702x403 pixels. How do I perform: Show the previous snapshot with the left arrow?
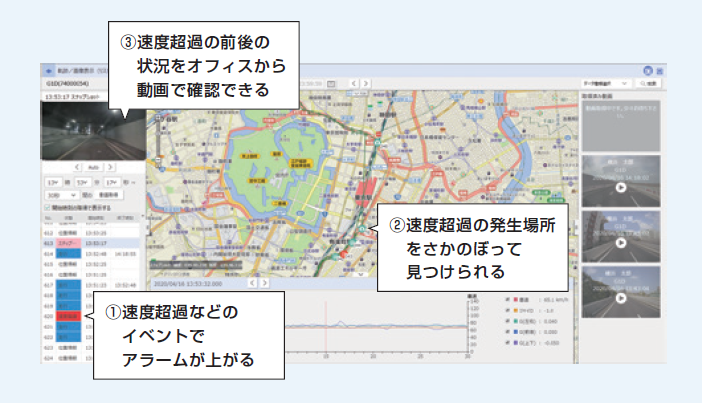pos(77,167)
